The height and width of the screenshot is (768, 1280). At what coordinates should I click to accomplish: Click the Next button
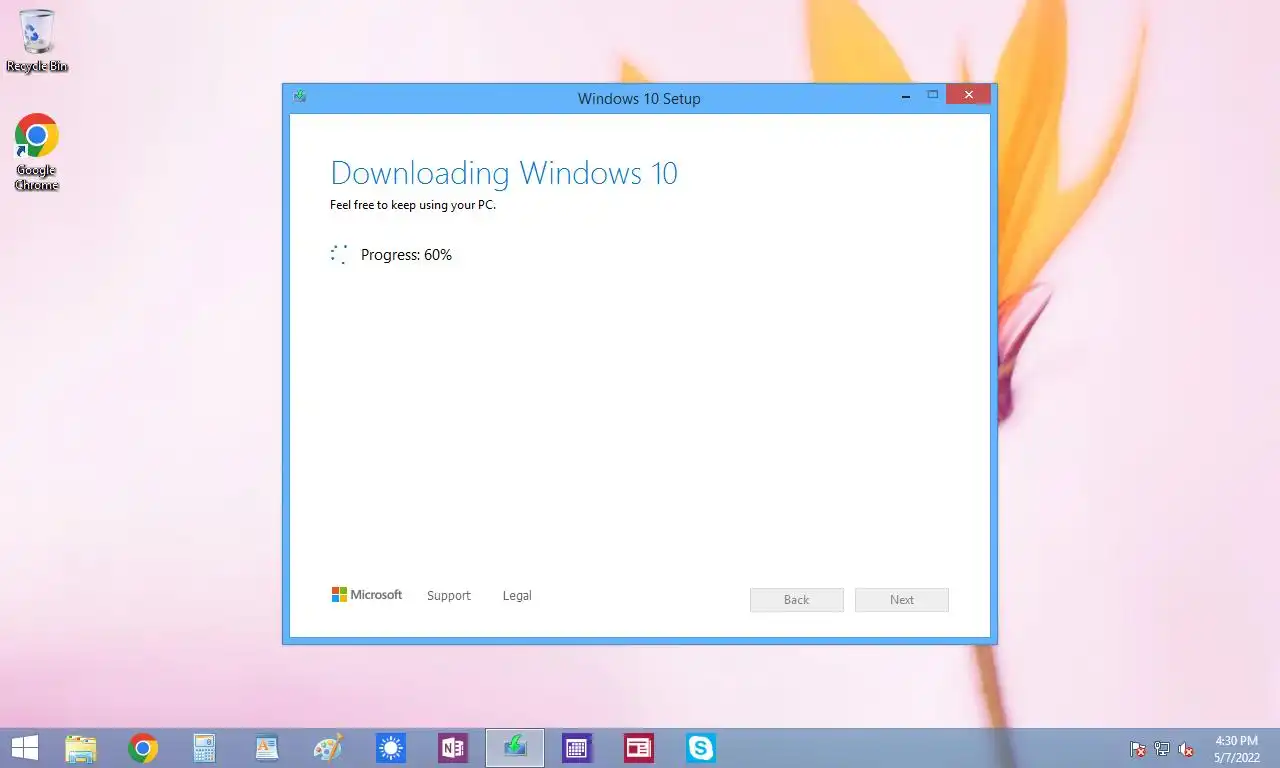click(902, 600)
